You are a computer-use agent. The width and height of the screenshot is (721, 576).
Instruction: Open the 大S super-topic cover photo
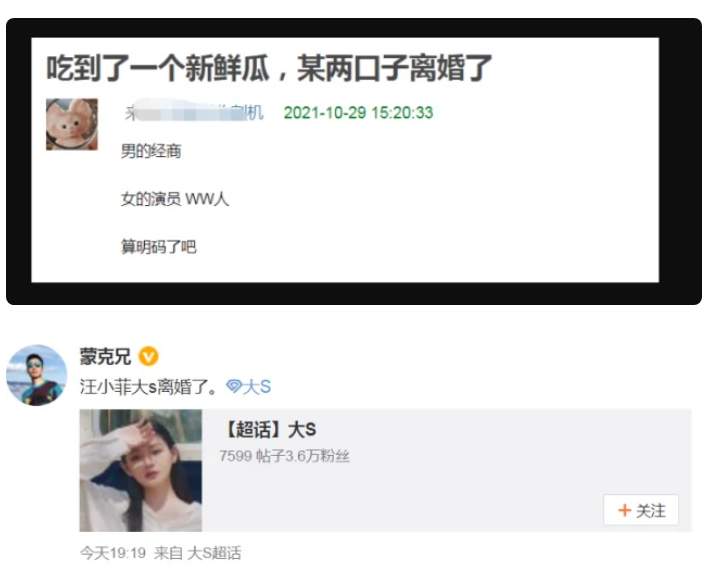click(141, 471)
